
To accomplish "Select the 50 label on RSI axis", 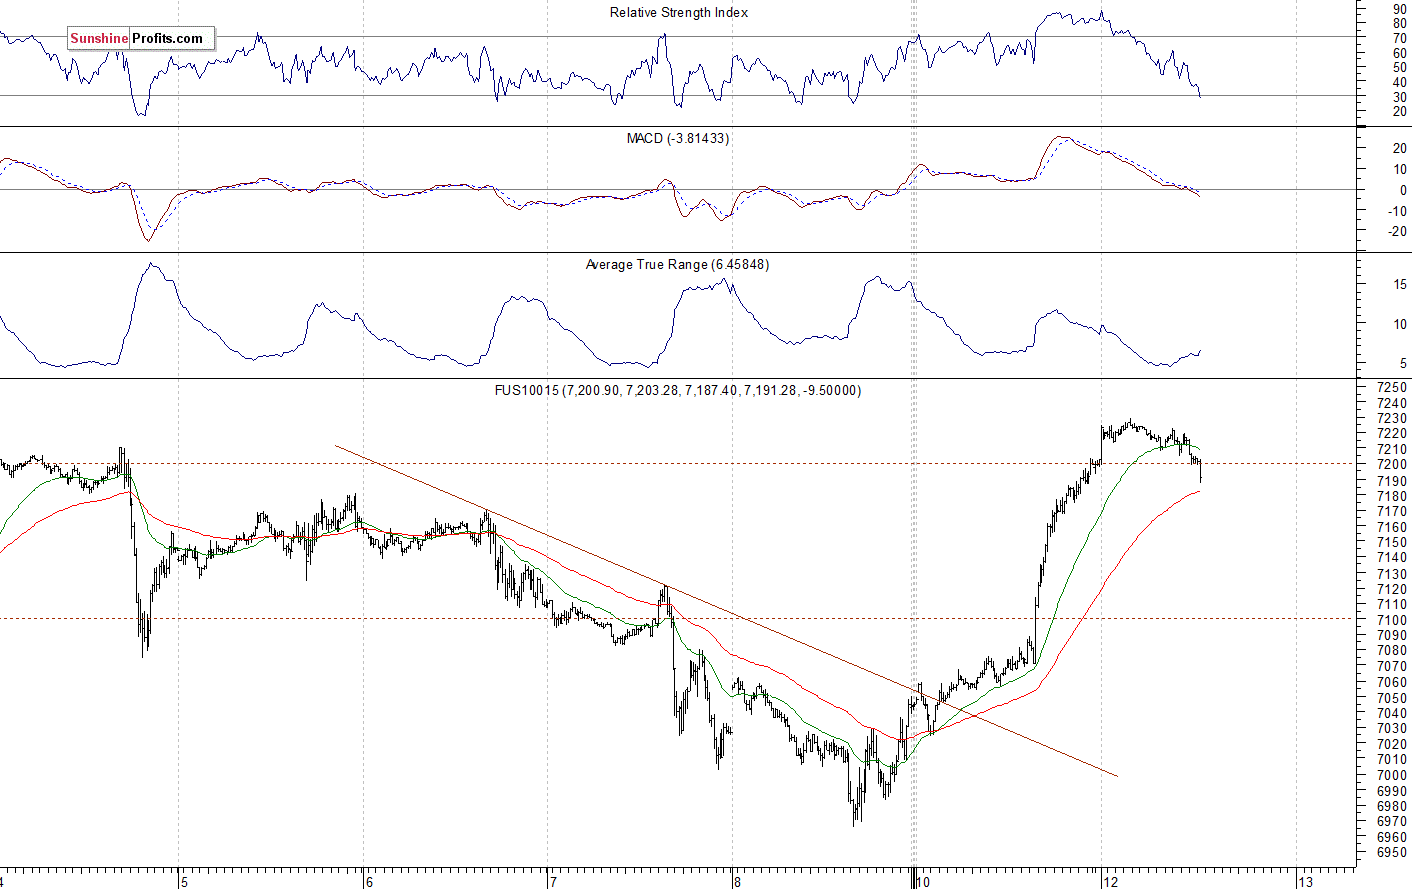I will click(1399, 68).
